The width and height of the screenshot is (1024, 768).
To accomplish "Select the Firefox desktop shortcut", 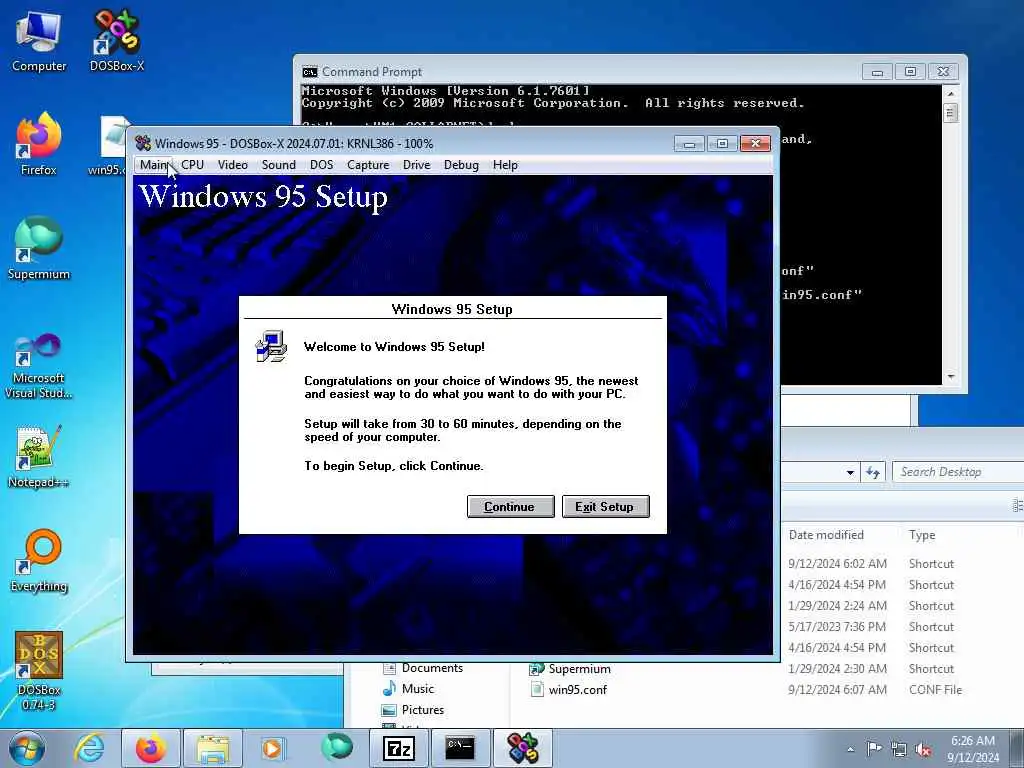I will 39,144.
